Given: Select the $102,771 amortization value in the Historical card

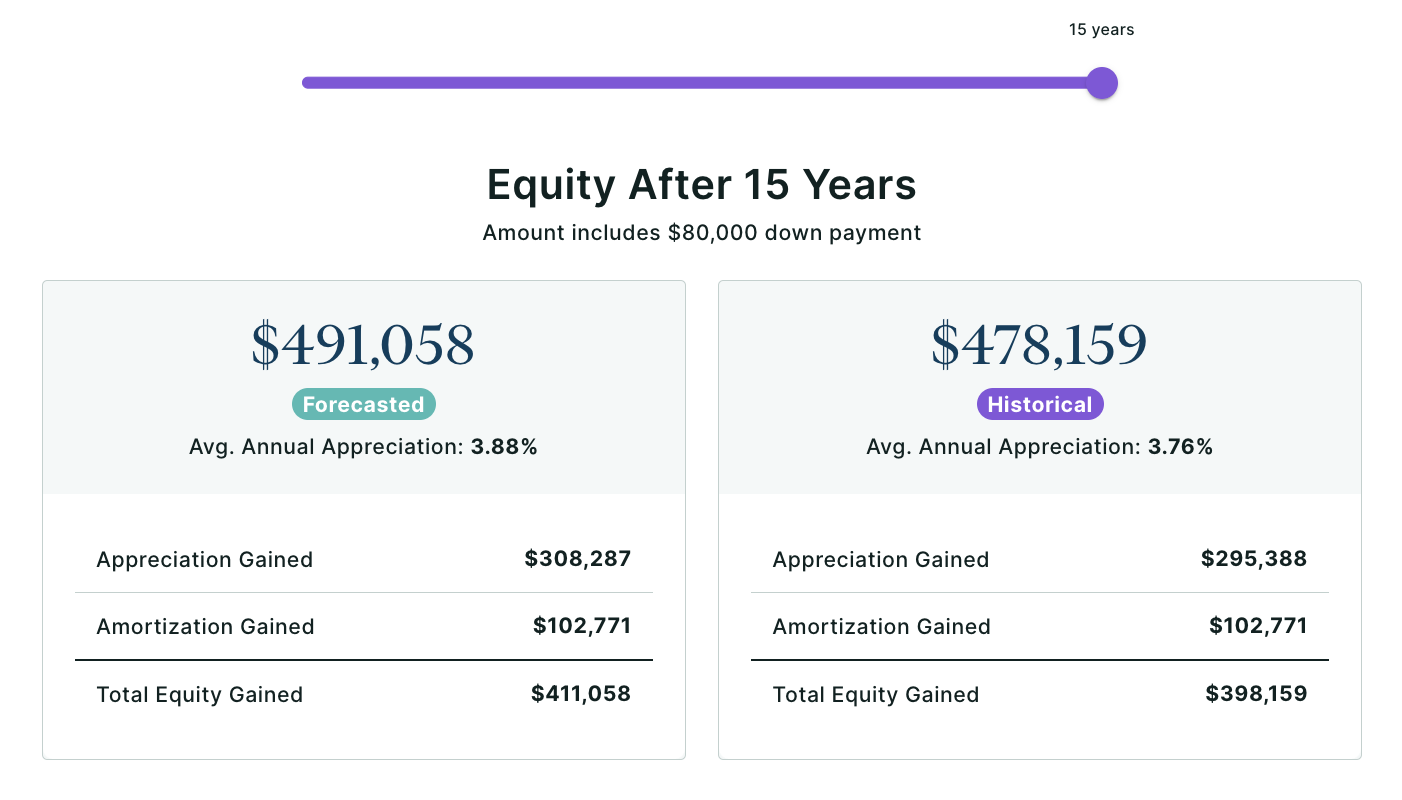Looking at the screenshot, I should (1258, 626).
